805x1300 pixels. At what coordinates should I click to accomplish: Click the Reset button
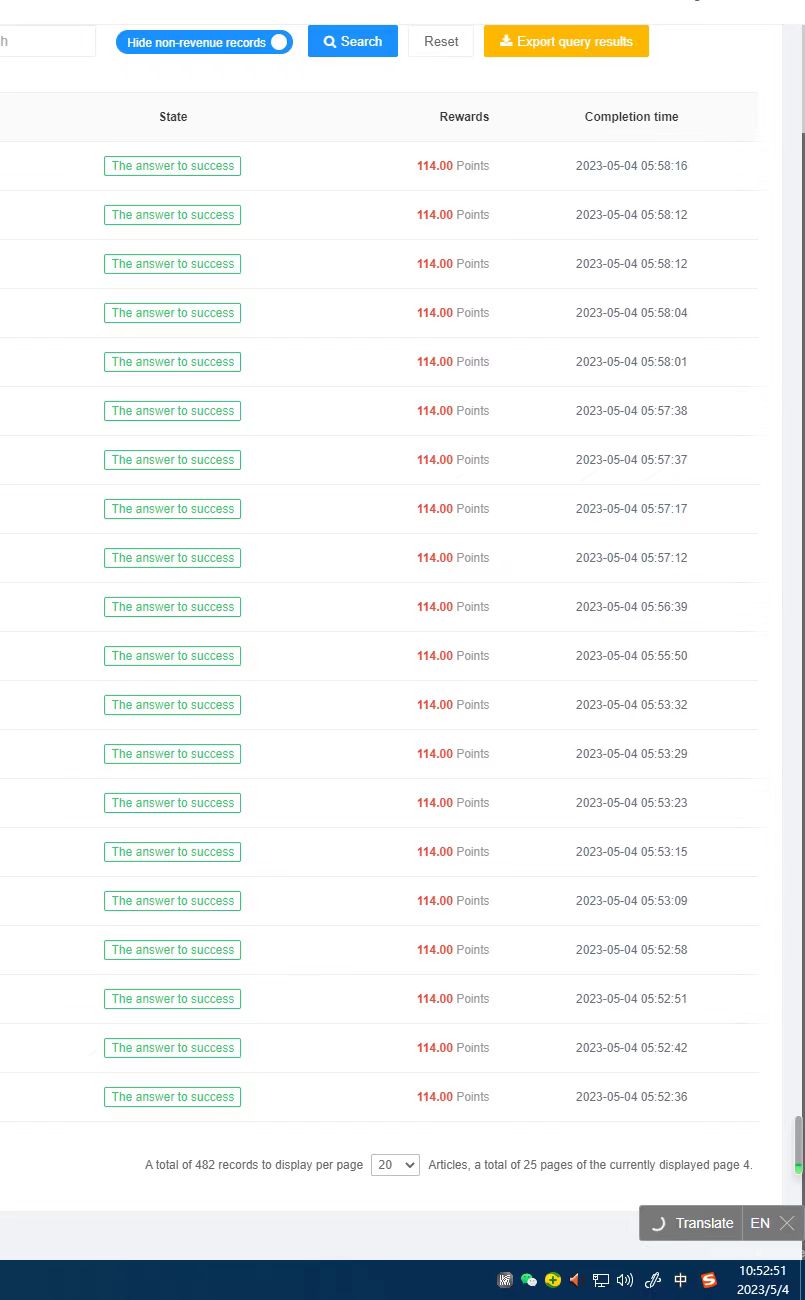tap(441, 41)
